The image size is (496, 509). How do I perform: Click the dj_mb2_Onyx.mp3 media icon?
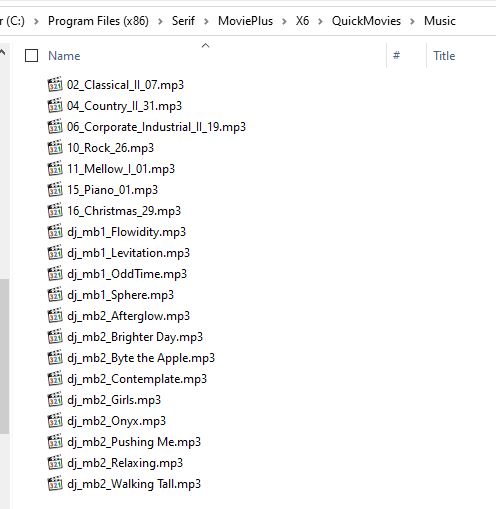click(55, 421)
